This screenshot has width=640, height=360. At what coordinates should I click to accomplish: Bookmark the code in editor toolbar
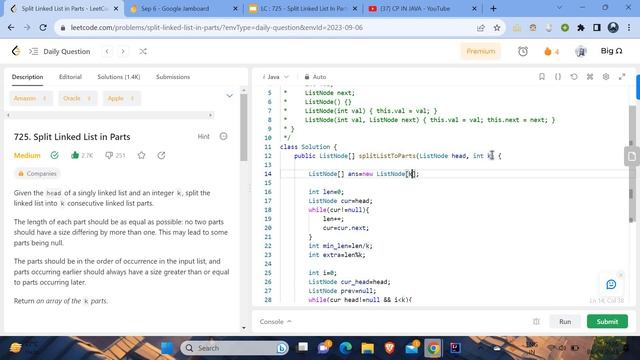click(x=542, y=77)
